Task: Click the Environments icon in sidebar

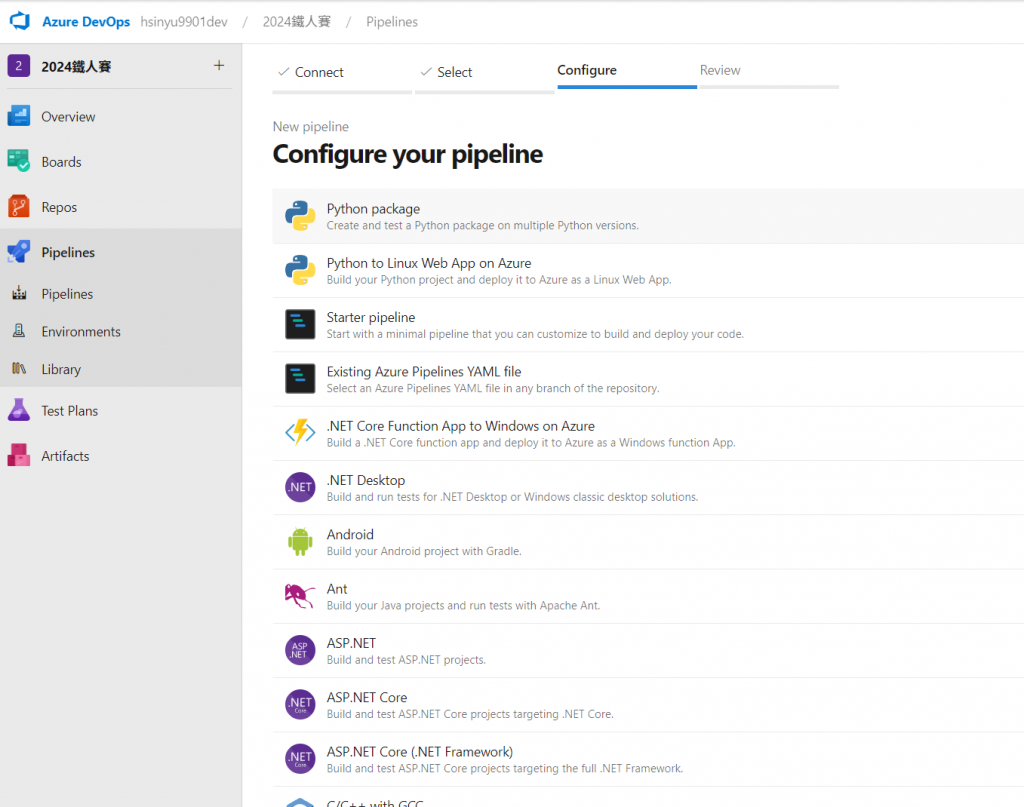Action: coord(20,331)
